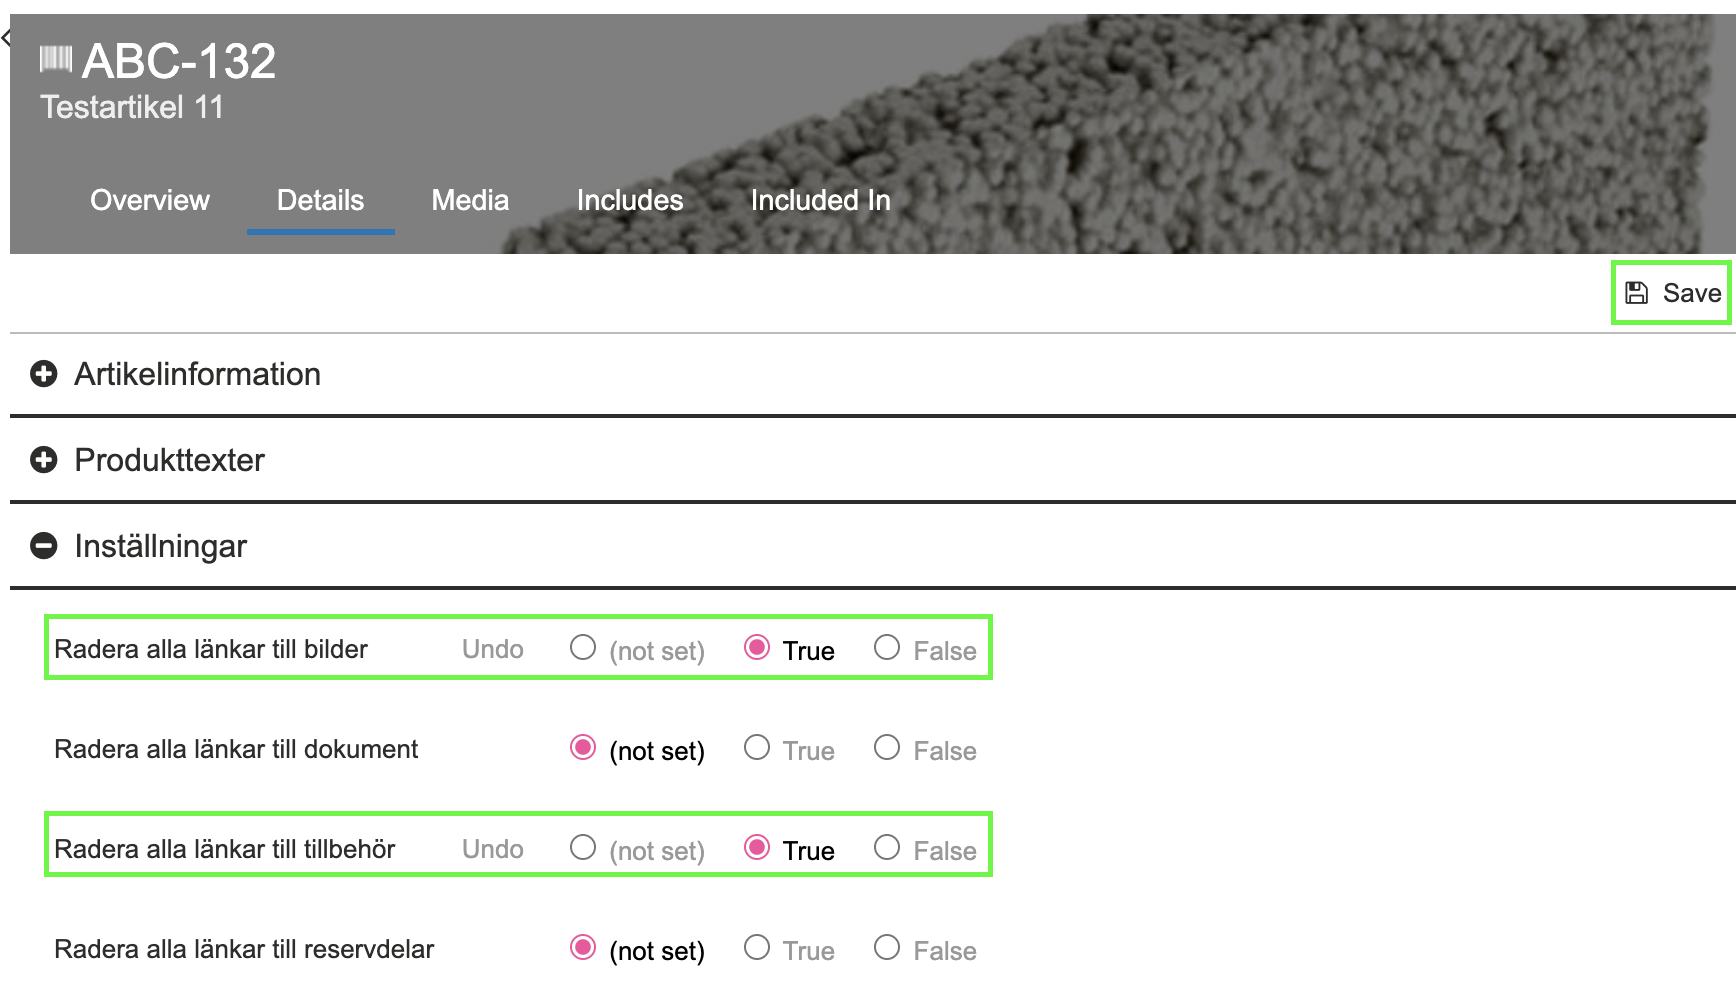Set 'länkar till reservdelar' to False
1736x990 pixels.
(x=887, y=948)
